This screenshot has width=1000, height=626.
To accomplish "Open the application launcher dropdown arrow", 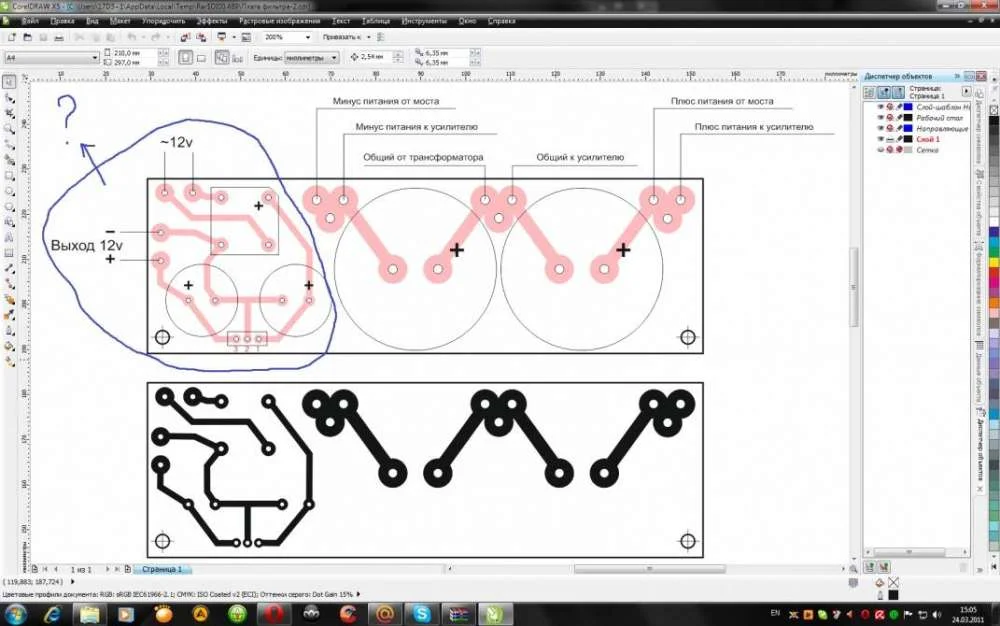I will point(234,38).
